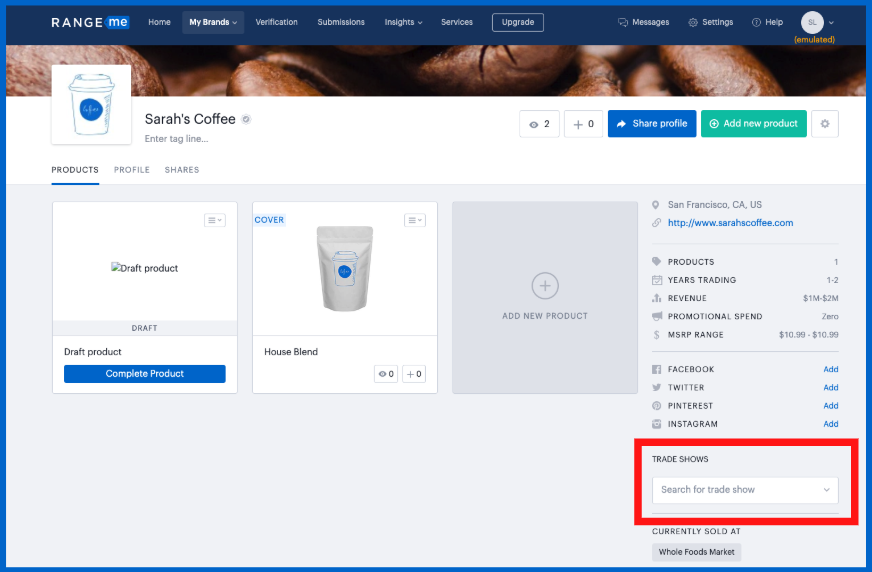Click the Upgrade button

(518, 22)
